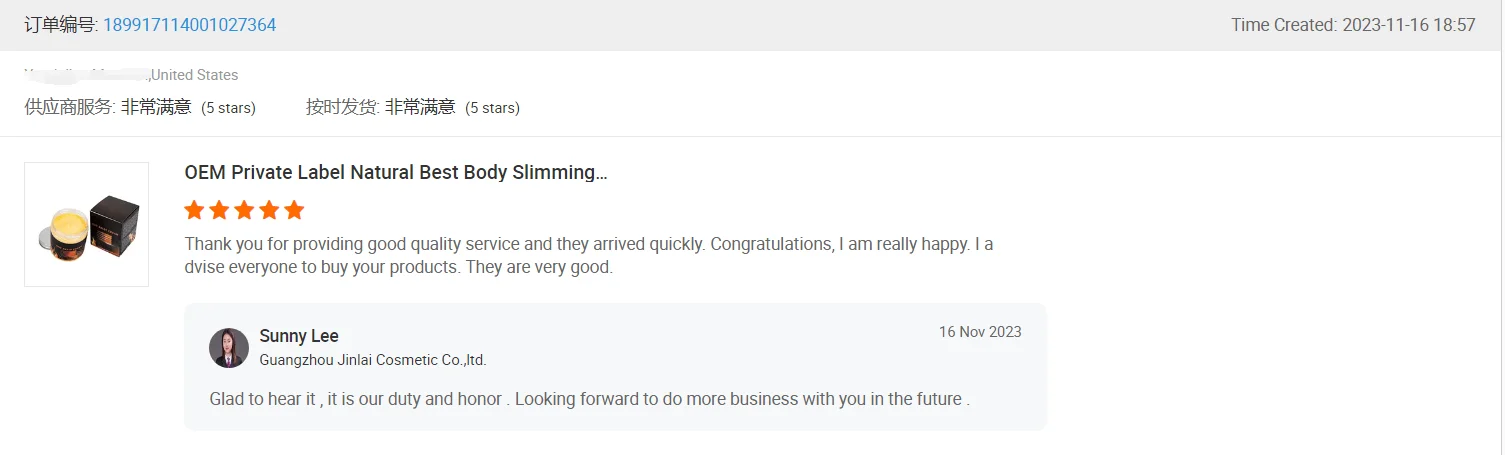Click the second orange rating star
This screenshot has height=455, width=1505.
219,210
